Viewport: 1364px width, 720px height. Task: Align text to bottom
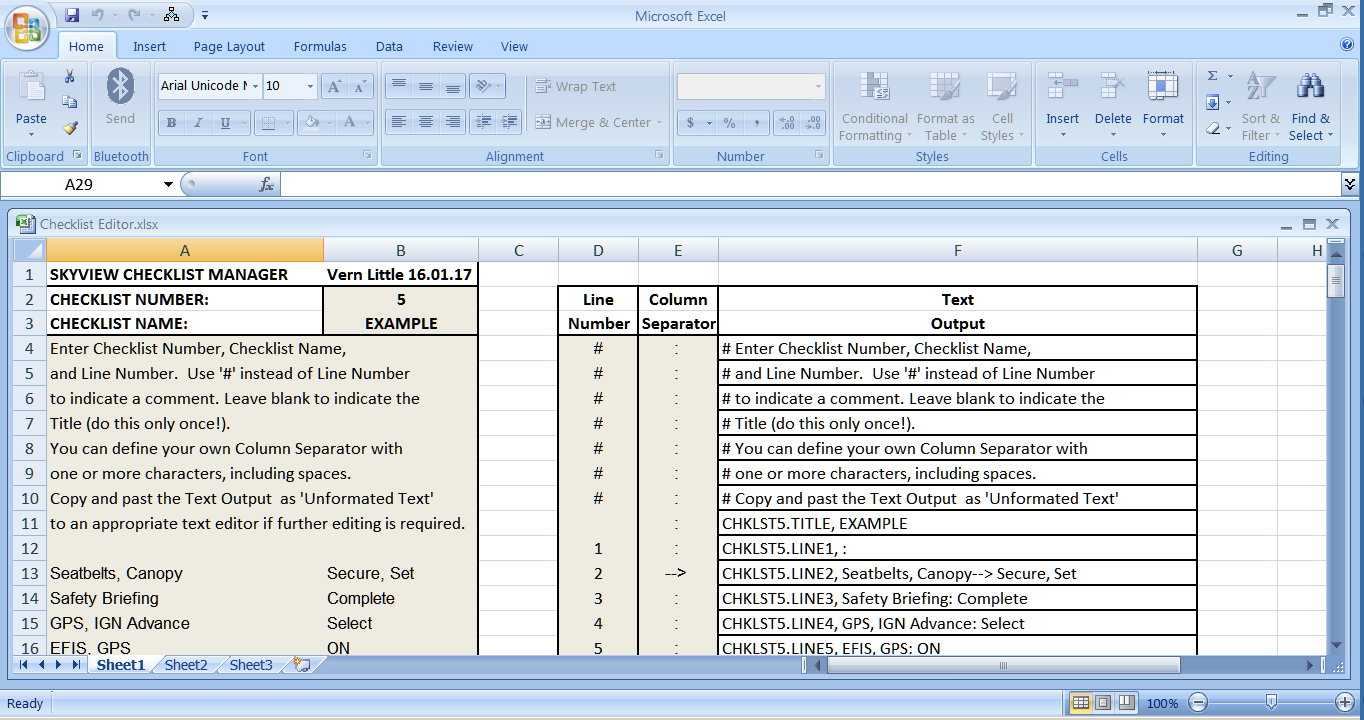click(x=453, y=86)
